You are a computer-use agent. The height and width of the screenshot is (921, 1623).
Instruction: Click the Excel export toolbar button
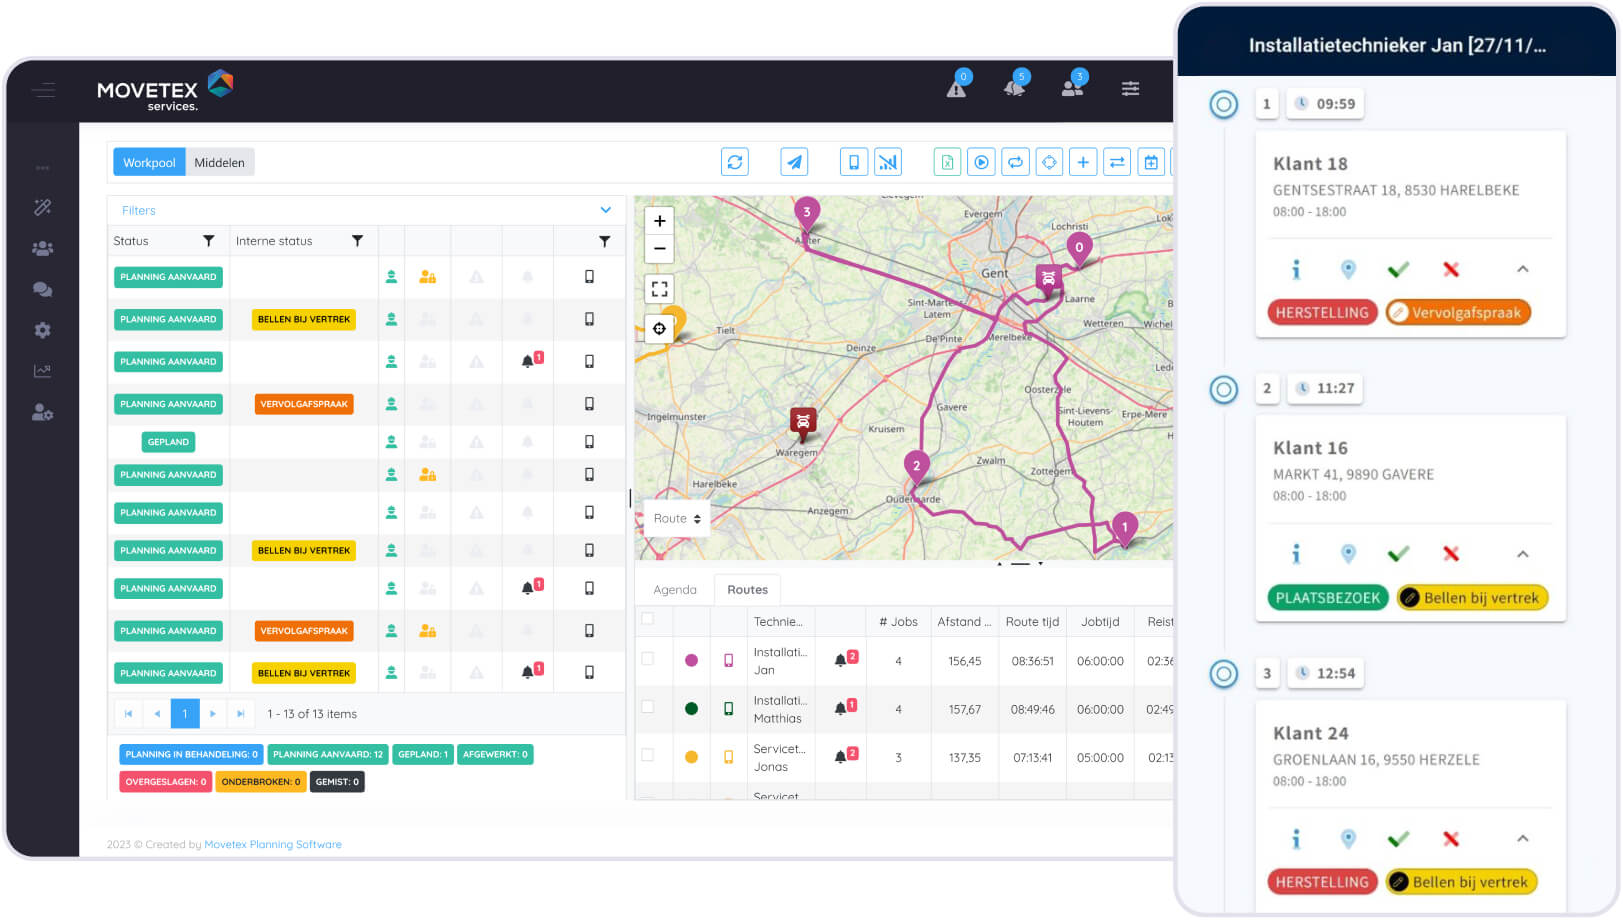coord(947,162)
